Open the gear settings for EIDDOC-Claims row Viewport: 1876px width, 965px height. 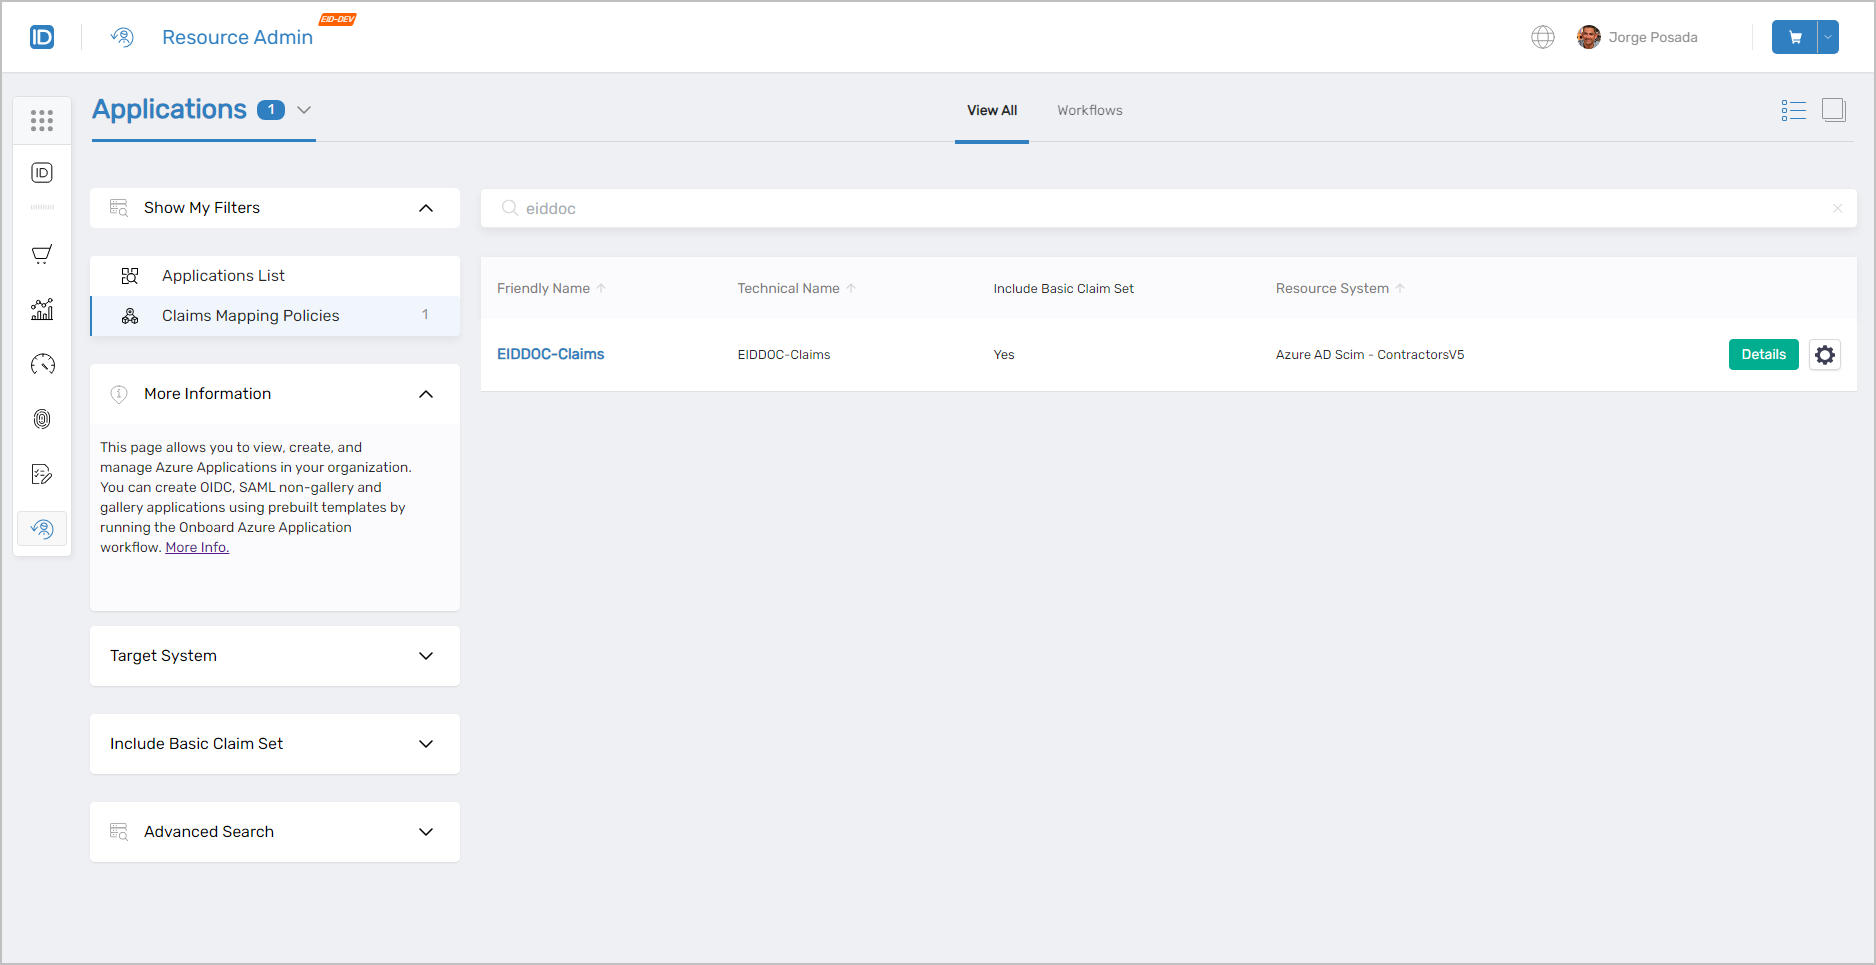click(1825, 354)
